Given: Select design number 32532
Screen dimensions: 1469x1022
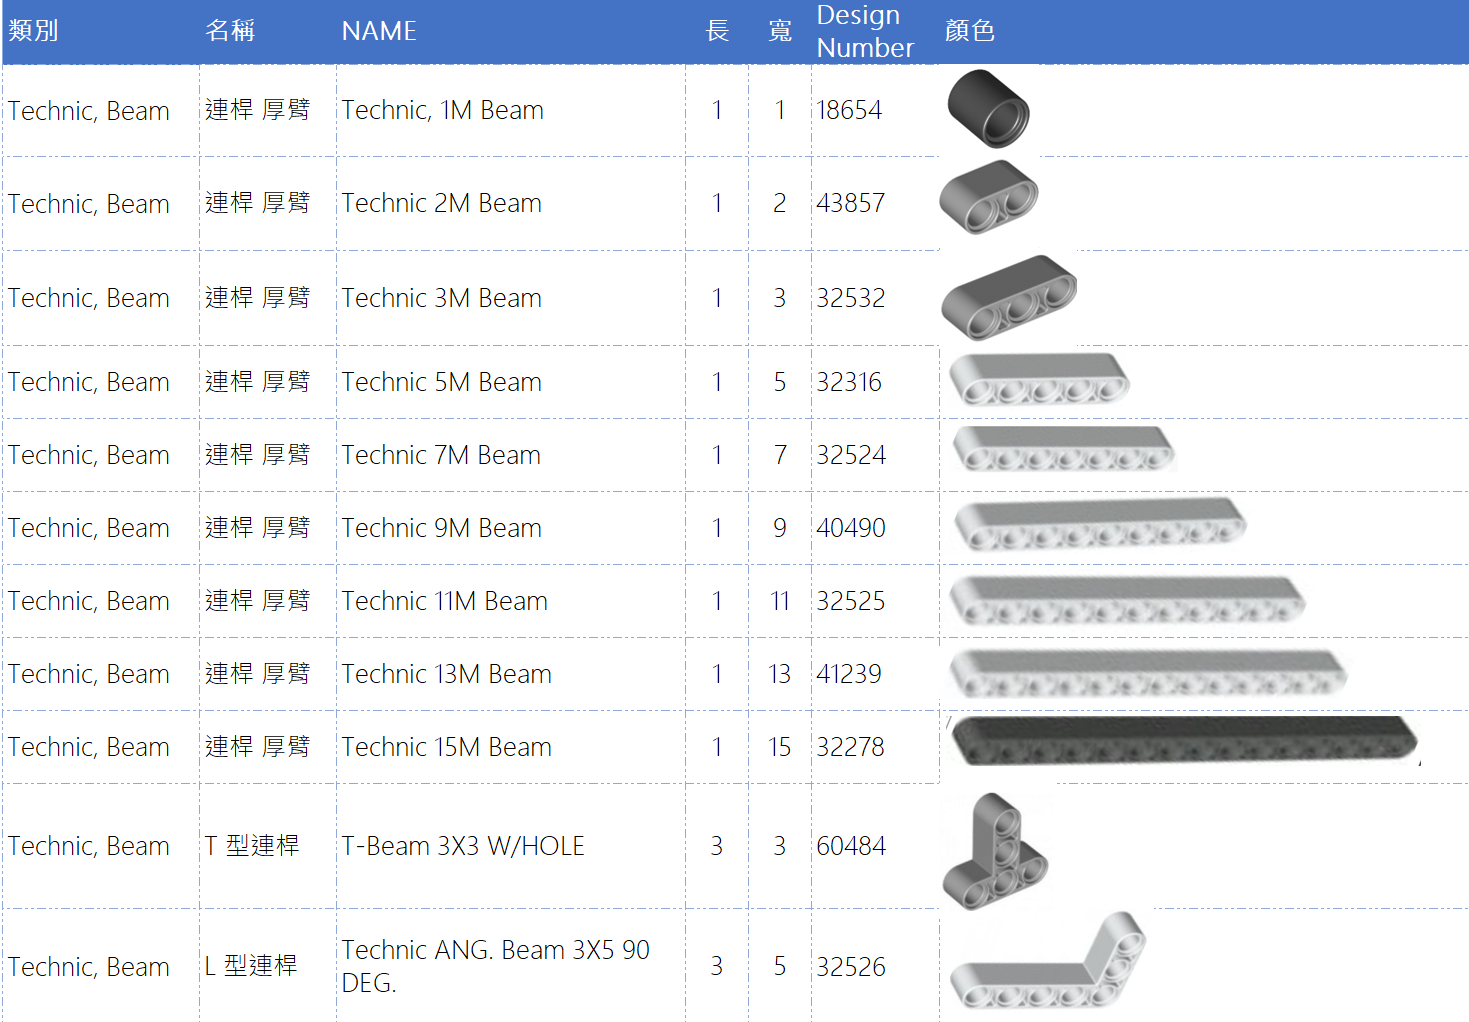Looking at the screenshot, I should pyautogui.click(x=851, y=298).
